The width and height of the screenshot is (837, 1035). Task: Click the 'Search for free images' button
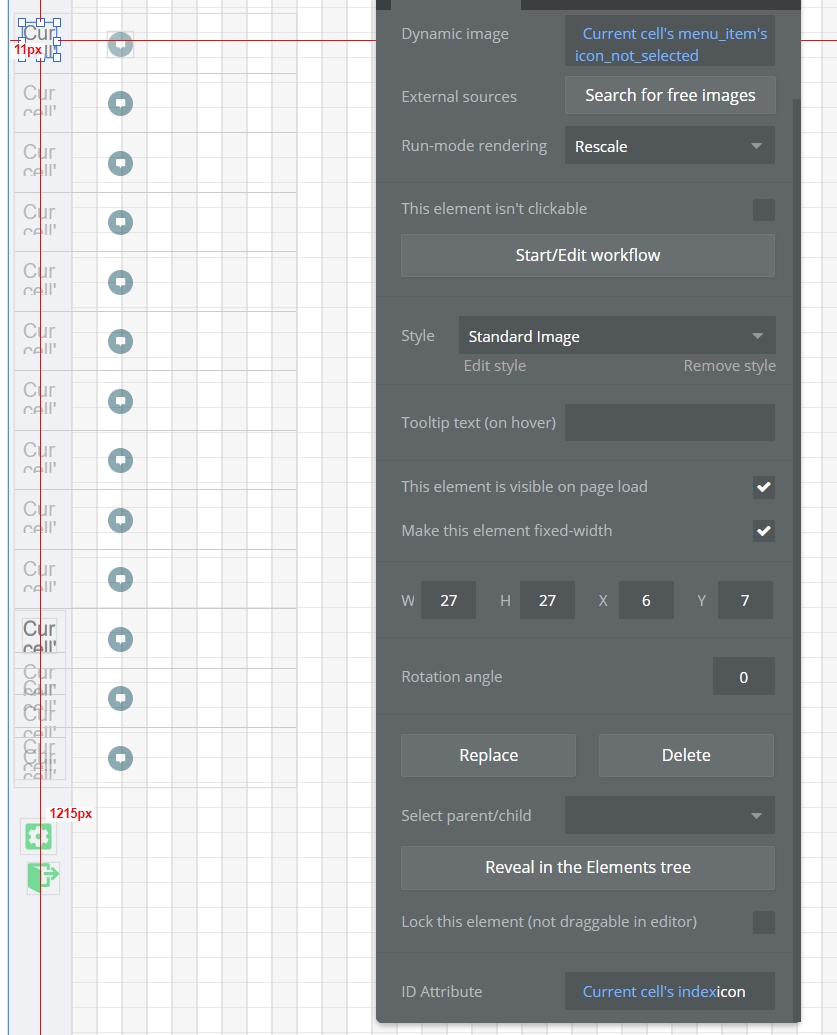(669, 94)
